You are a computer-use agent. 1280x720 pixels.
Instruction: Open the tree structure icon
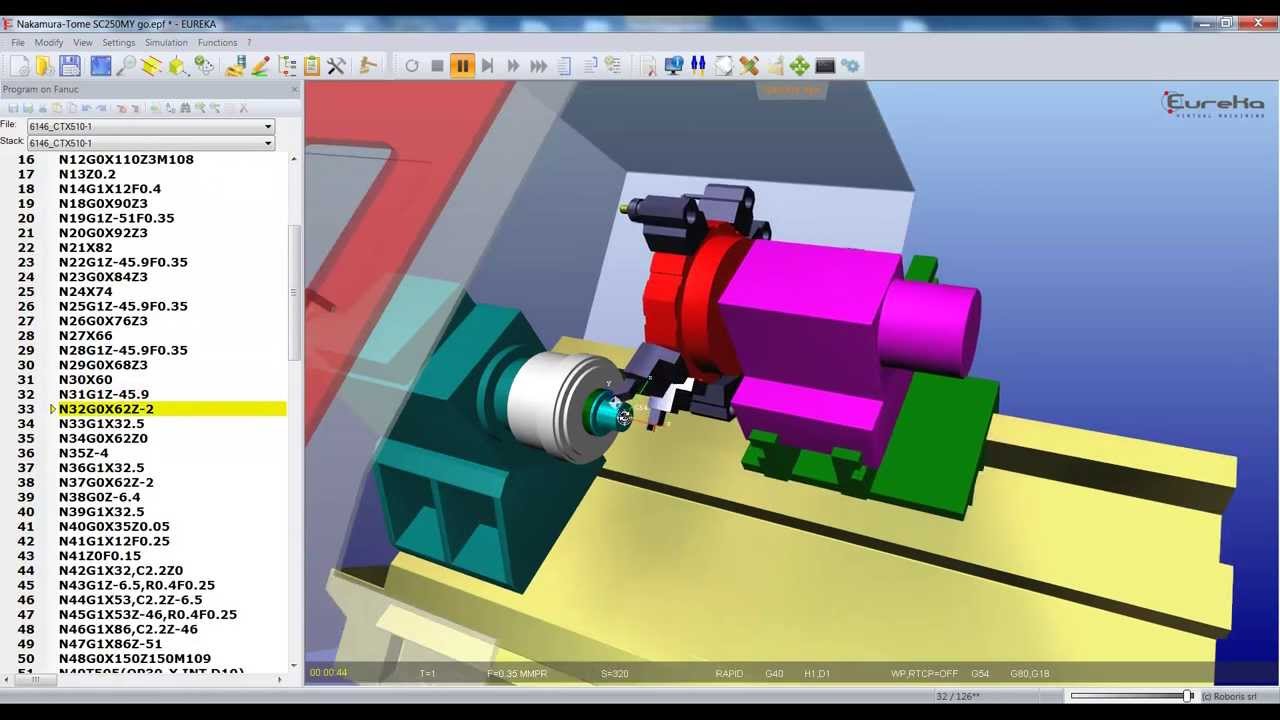click(287, 66)
